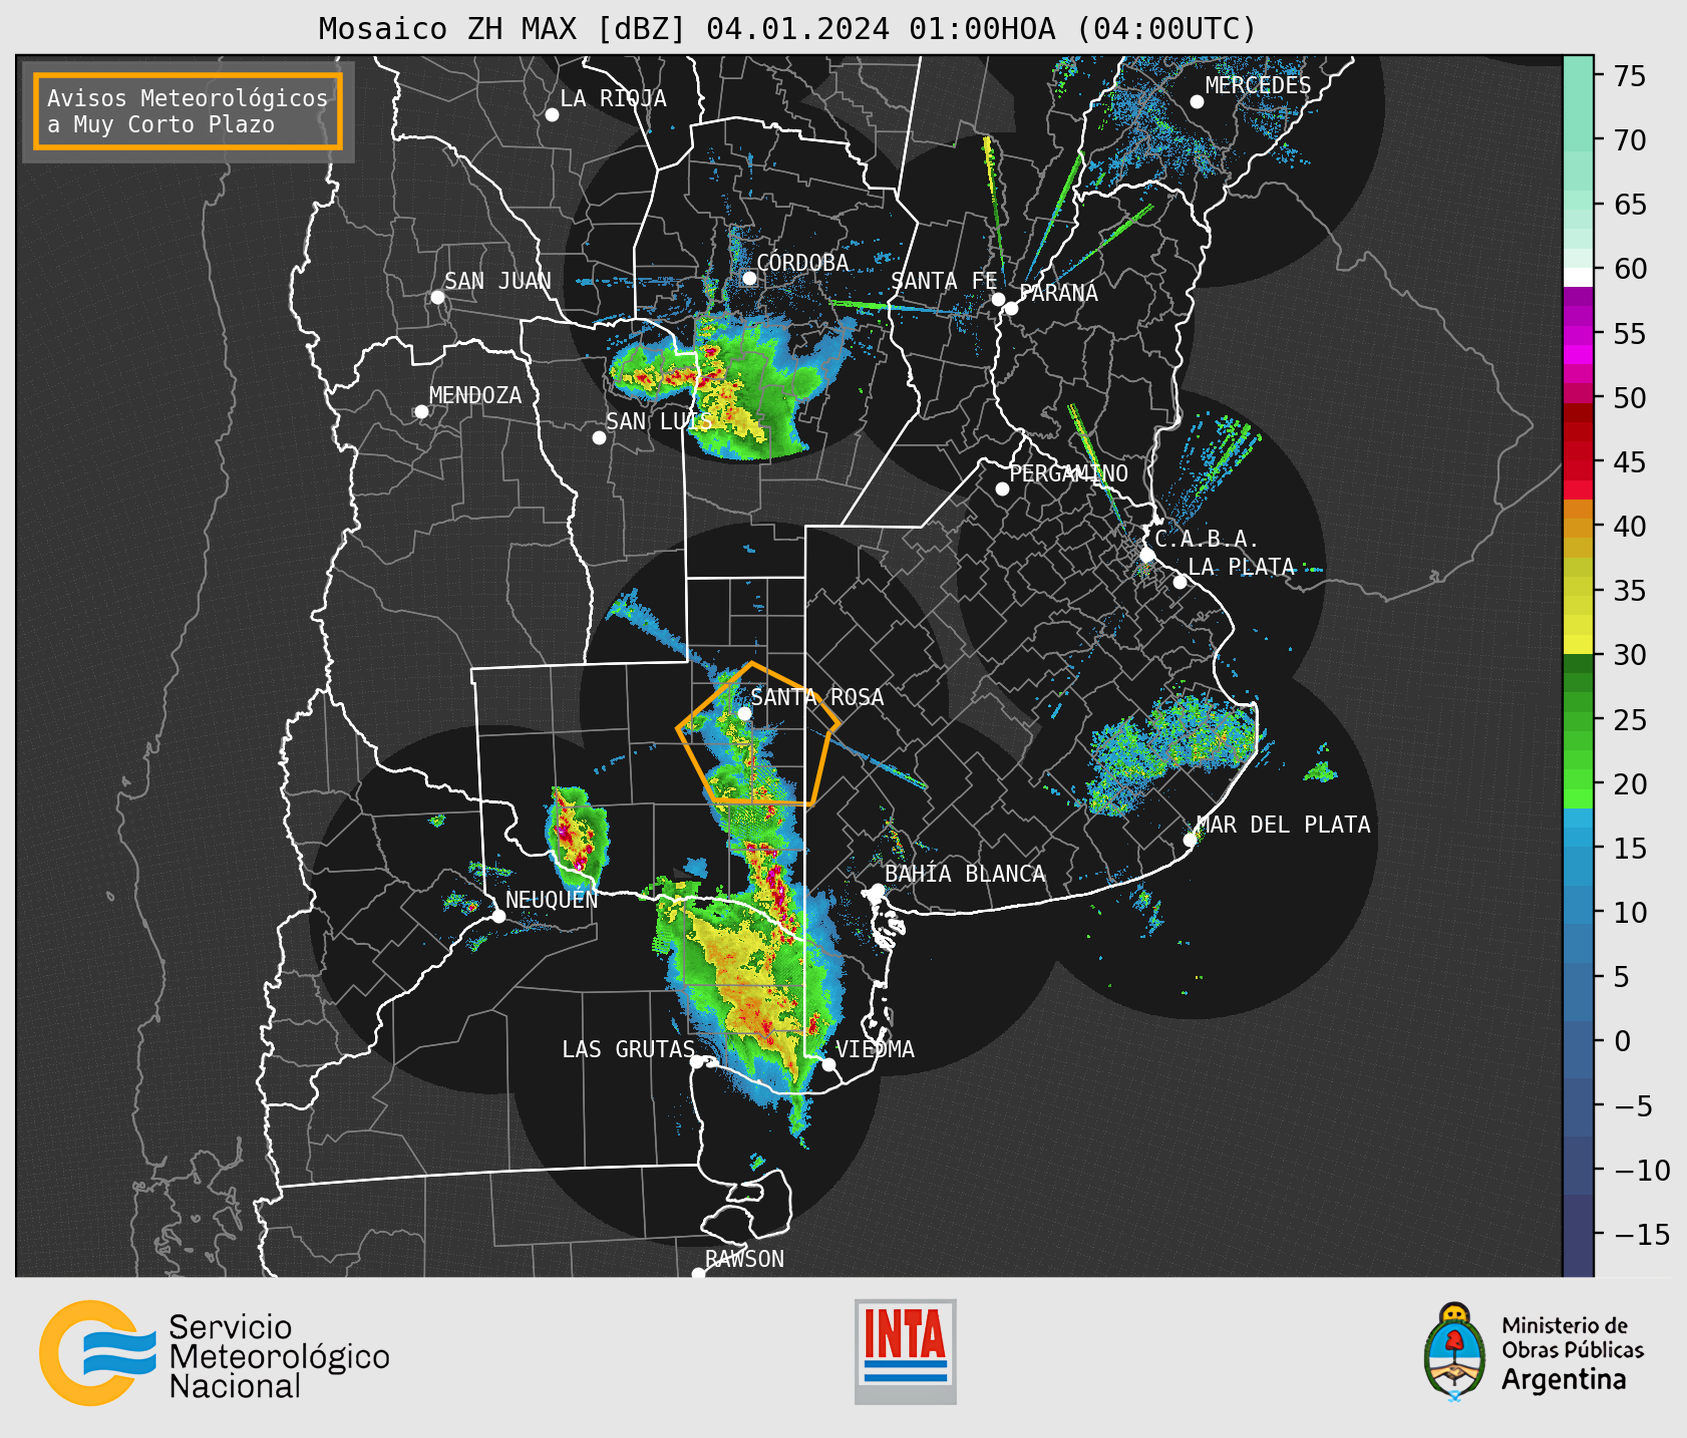Click the BAHÍA BLANCA map label

[x=965, y=874]
